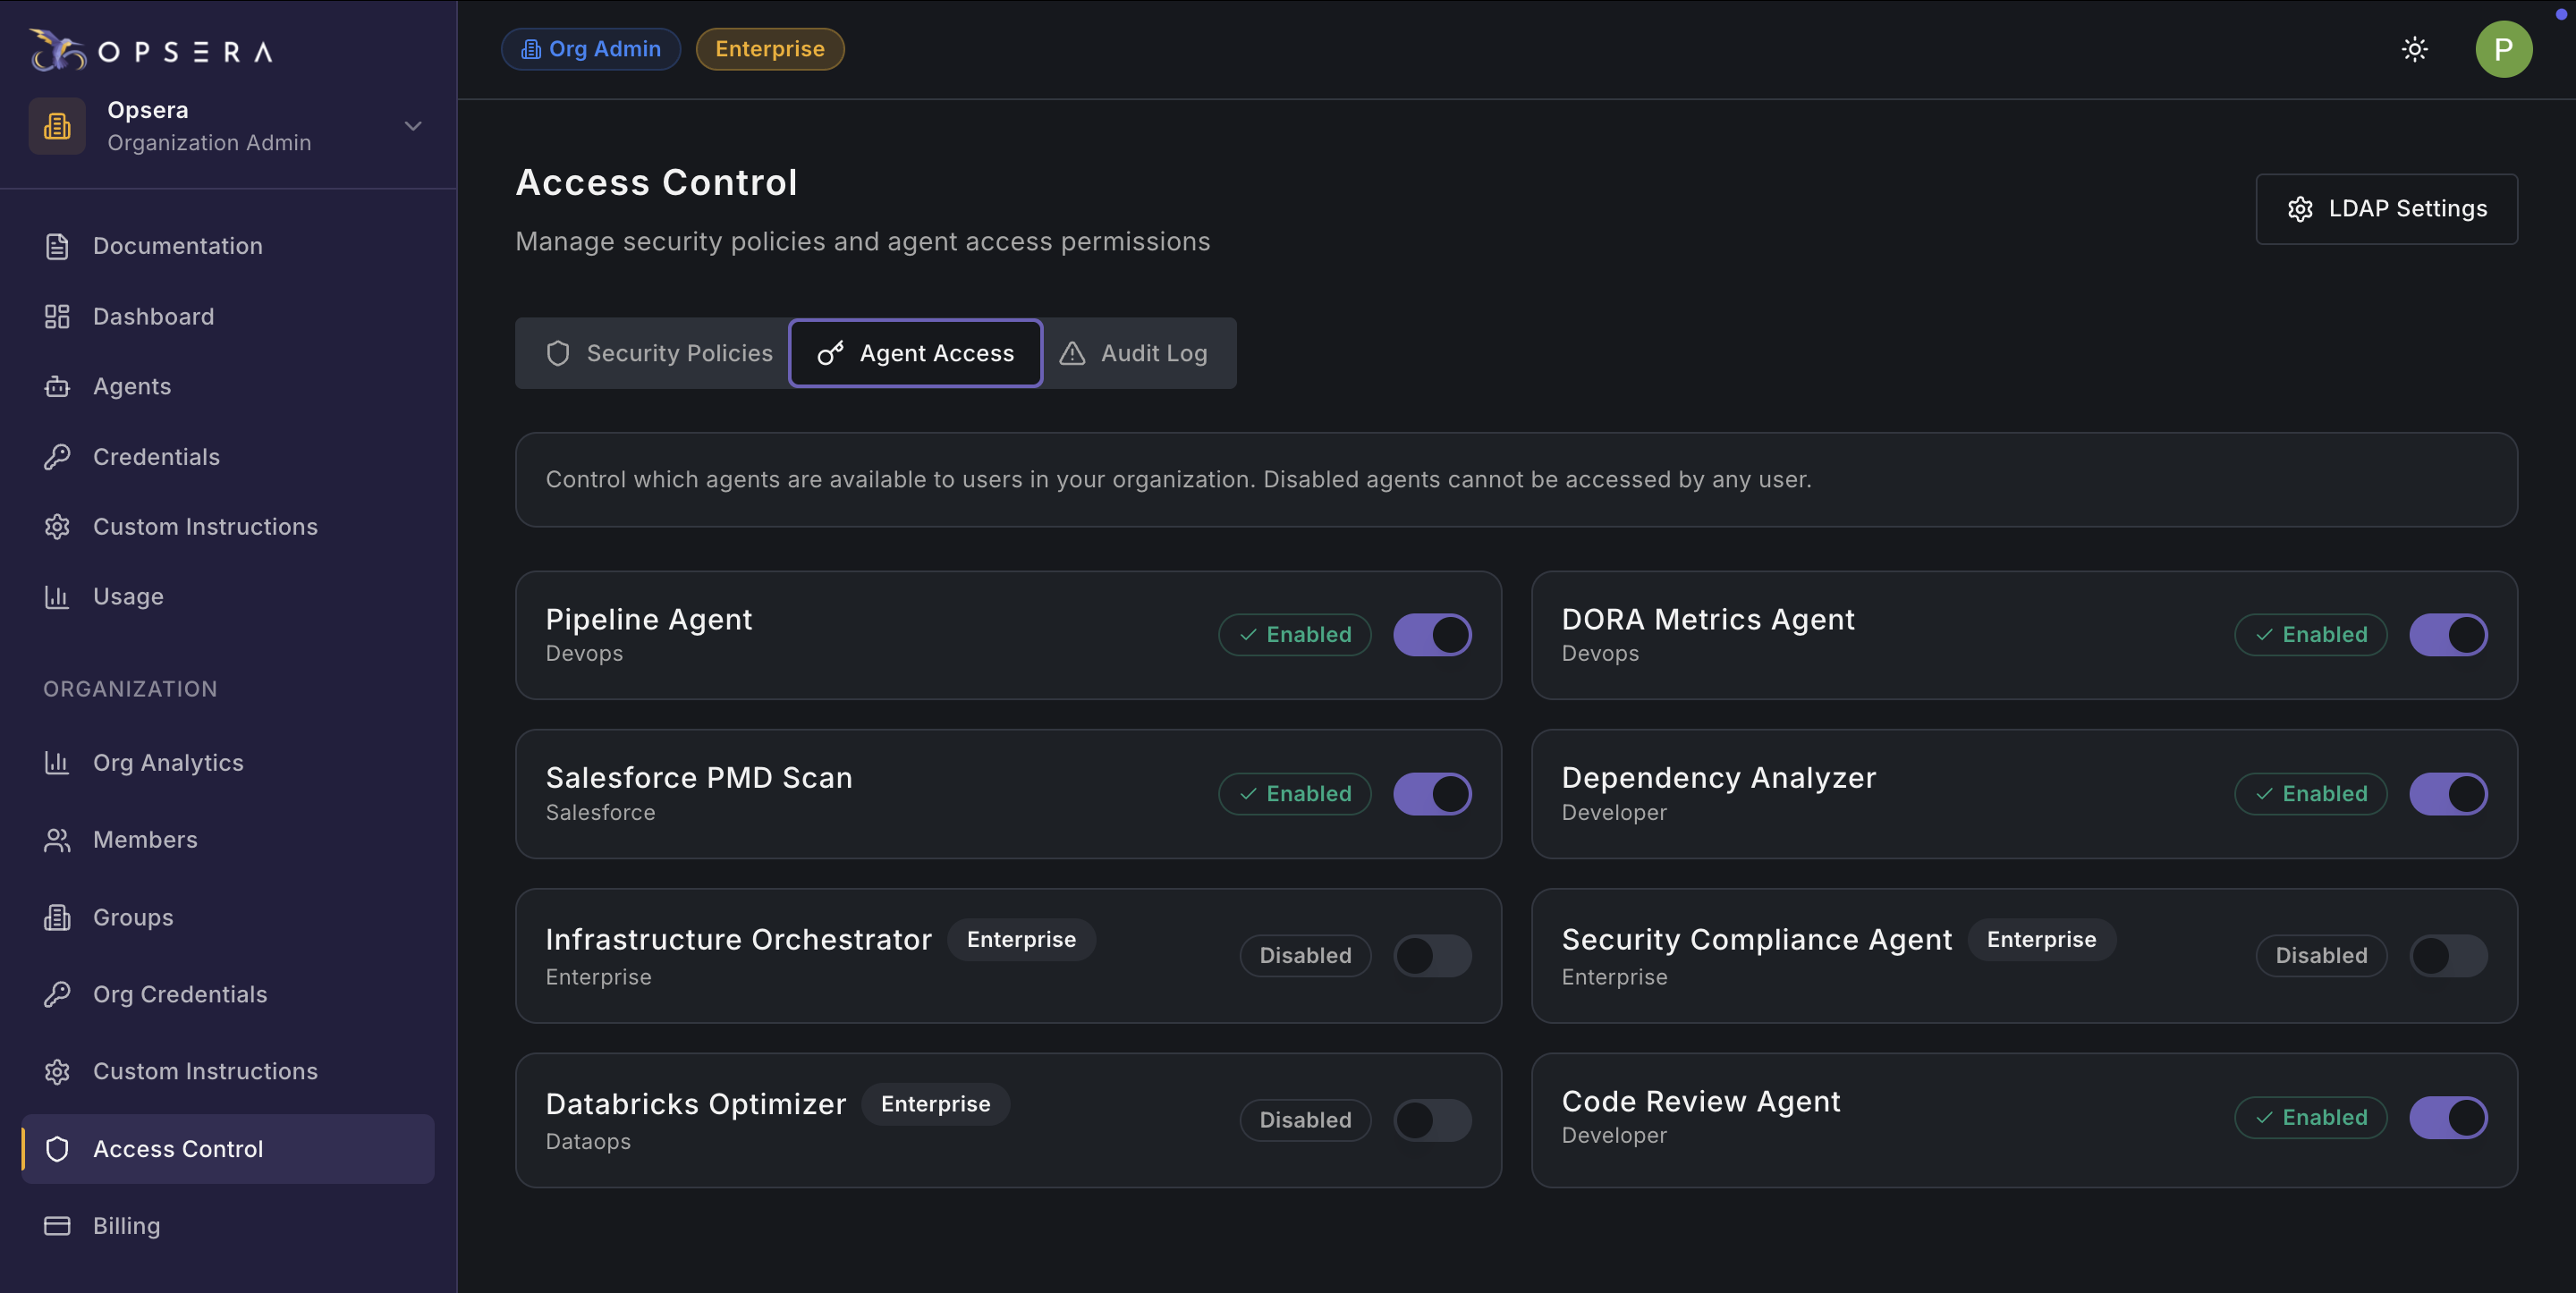The width and height of the screenshot is (2576, 1293).
Task: Switch to the Security Policies tab
Action: 659,353
